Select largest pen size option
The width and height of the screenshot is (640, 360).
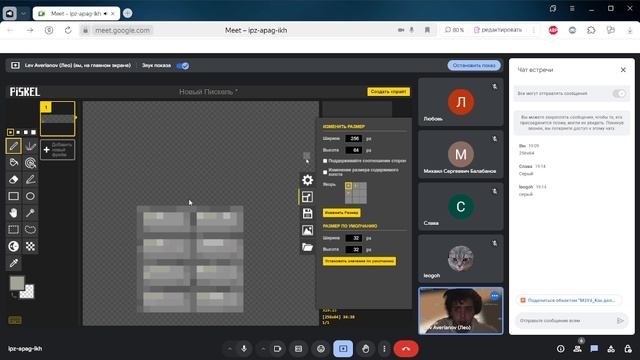33,132
